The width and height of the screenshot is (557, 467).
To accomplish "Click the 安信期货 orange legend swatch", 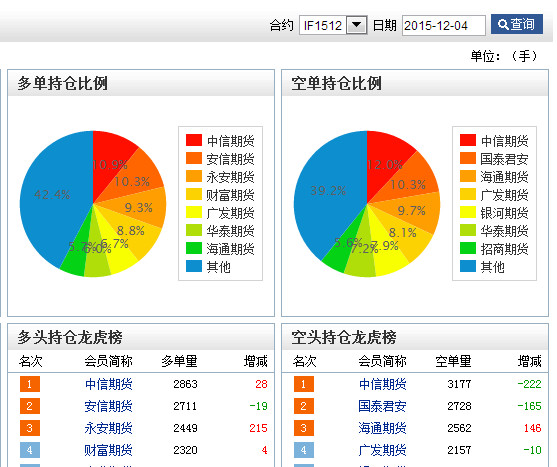I will (194, 158).
